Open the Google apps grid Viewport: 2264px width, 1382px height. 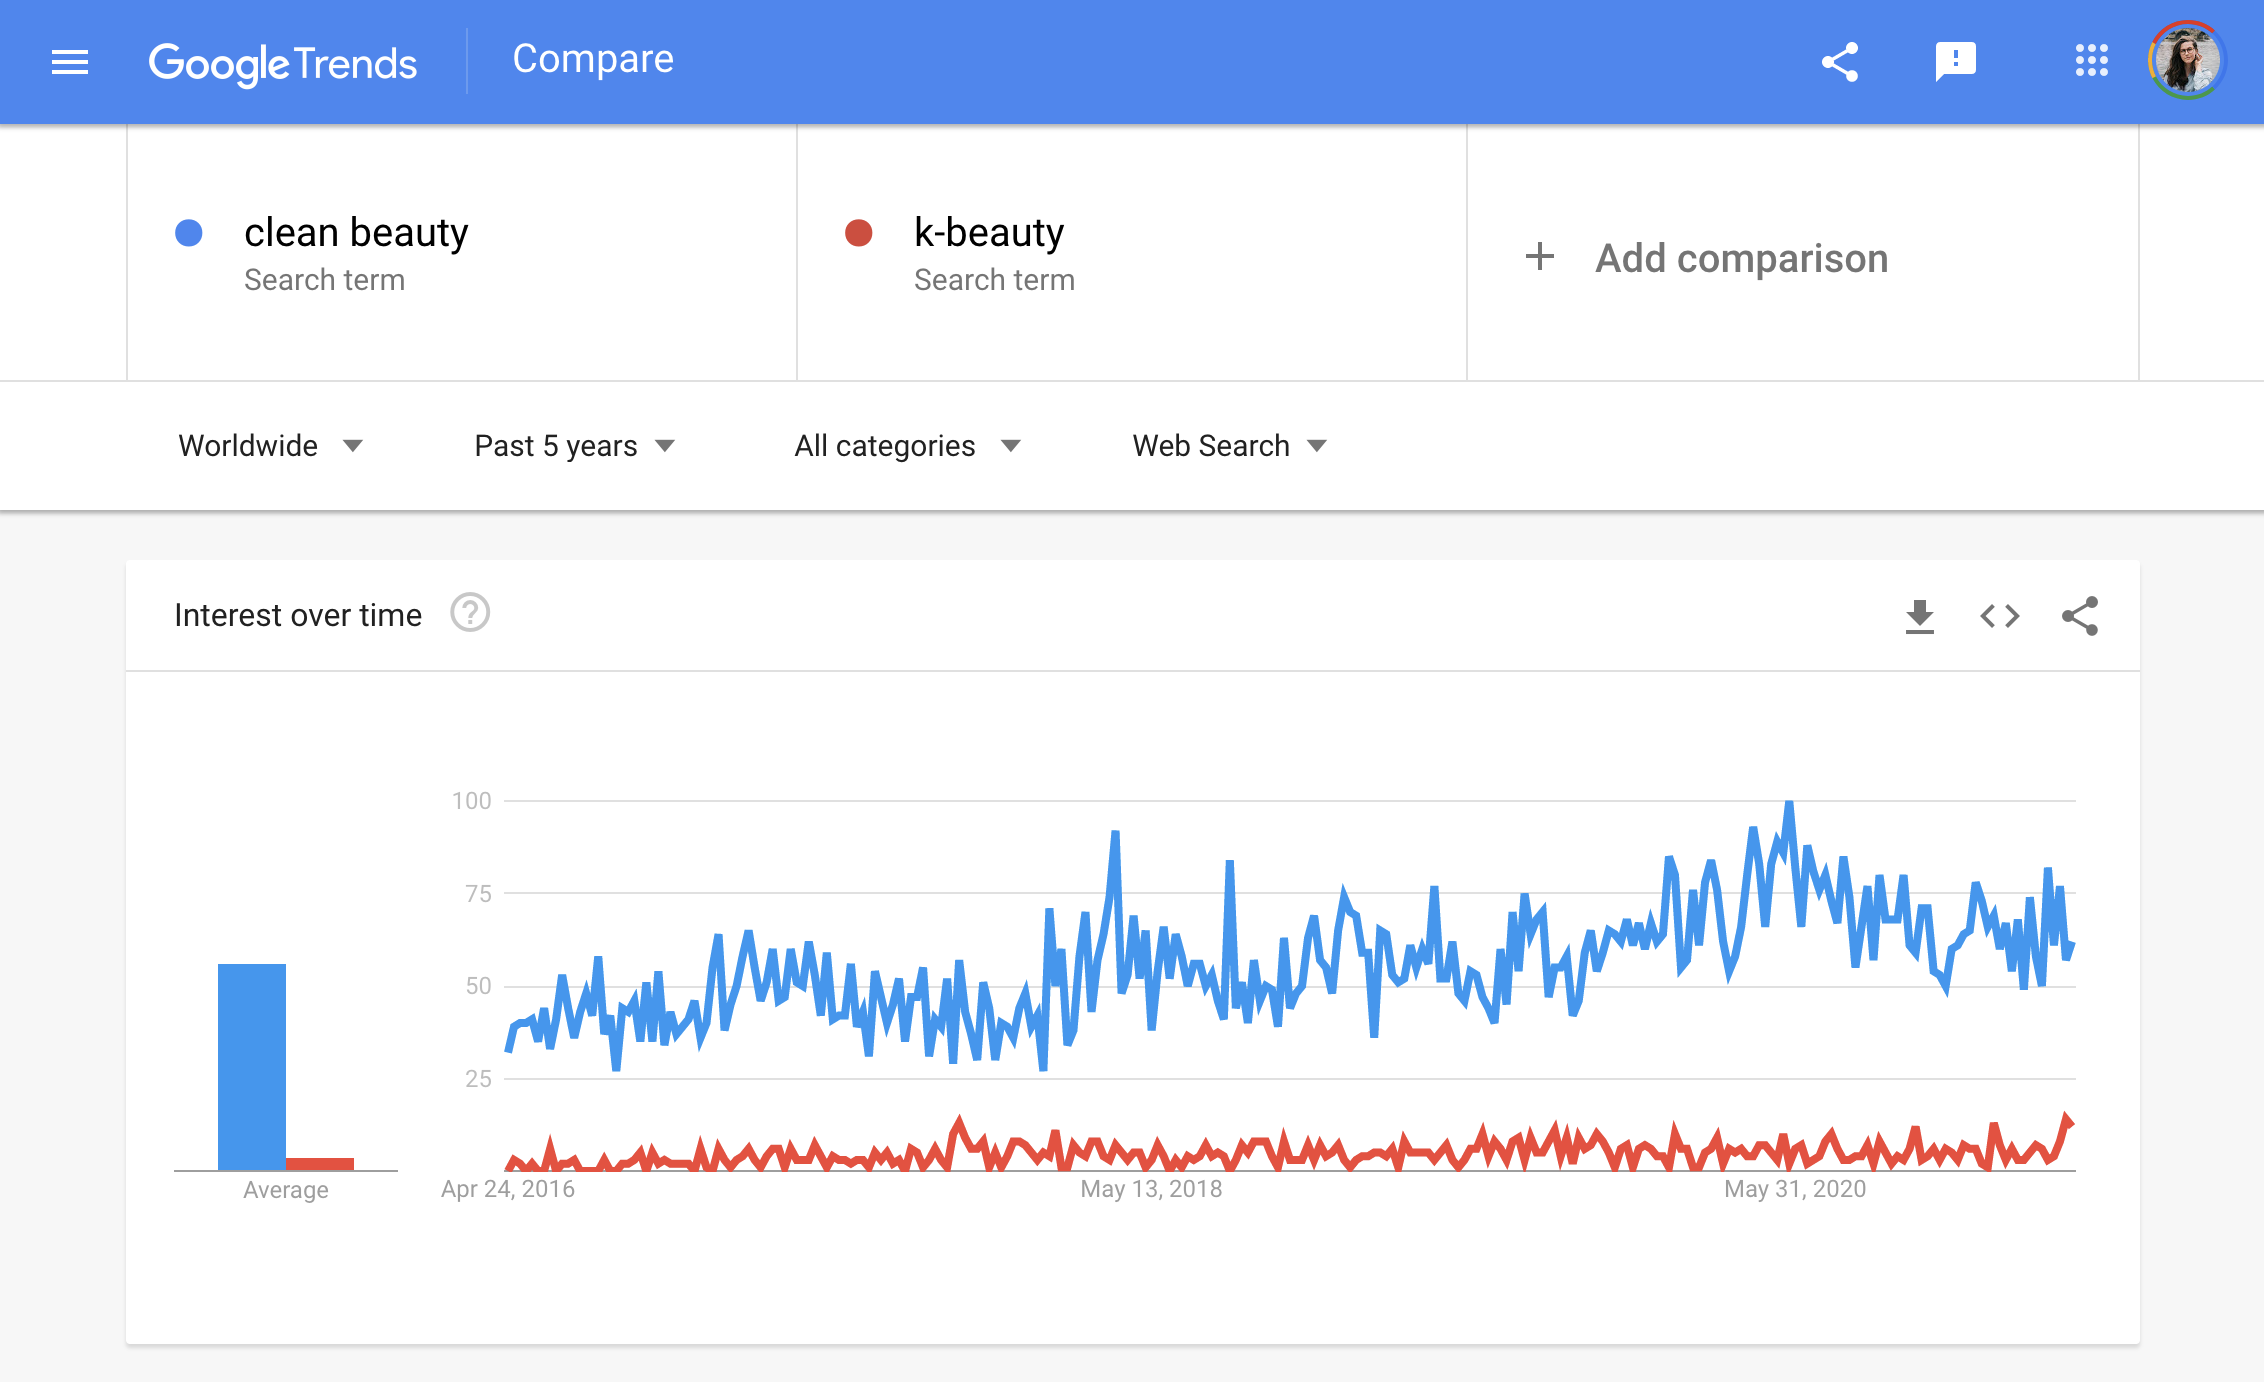[x=2091, y=61]
